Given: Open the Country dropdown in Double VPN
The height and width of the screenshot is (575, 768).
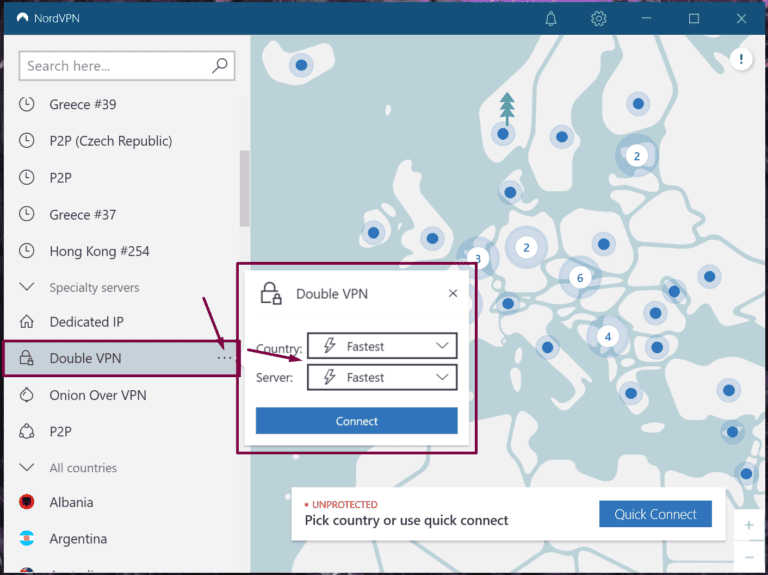Looking at the screenshot, I should (x=382, y=346).
